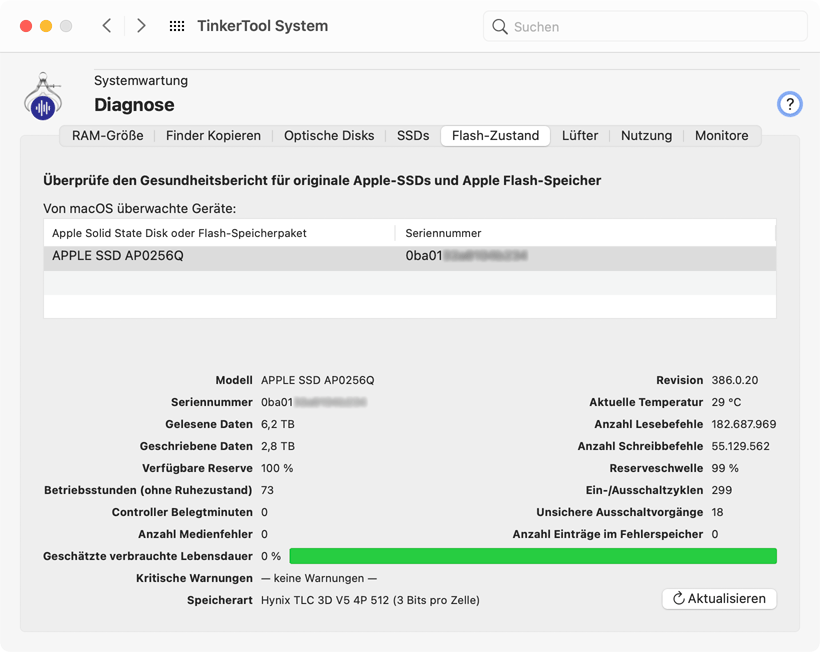Screen dimensions: 820x652
Task: Click read commands count 182.687.969
Action: [x=744, y=424]
